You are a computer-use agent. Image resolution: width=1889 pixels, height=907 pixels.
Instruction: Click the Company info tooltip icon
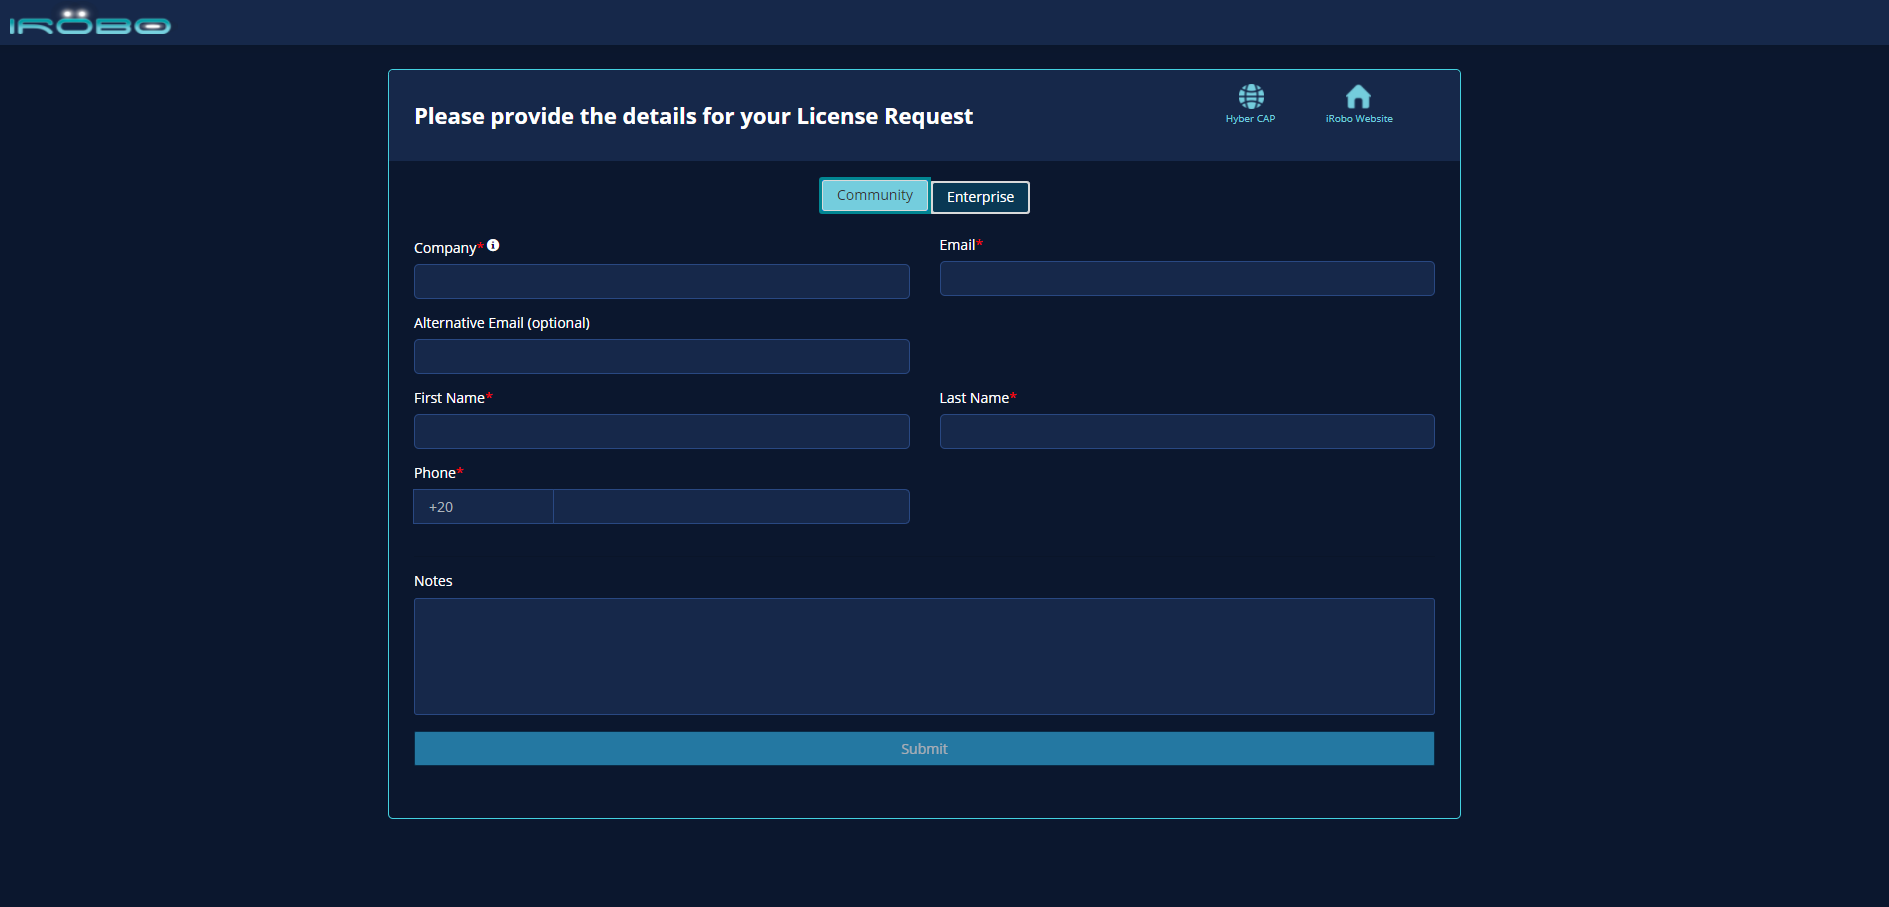tap(493, 246)
